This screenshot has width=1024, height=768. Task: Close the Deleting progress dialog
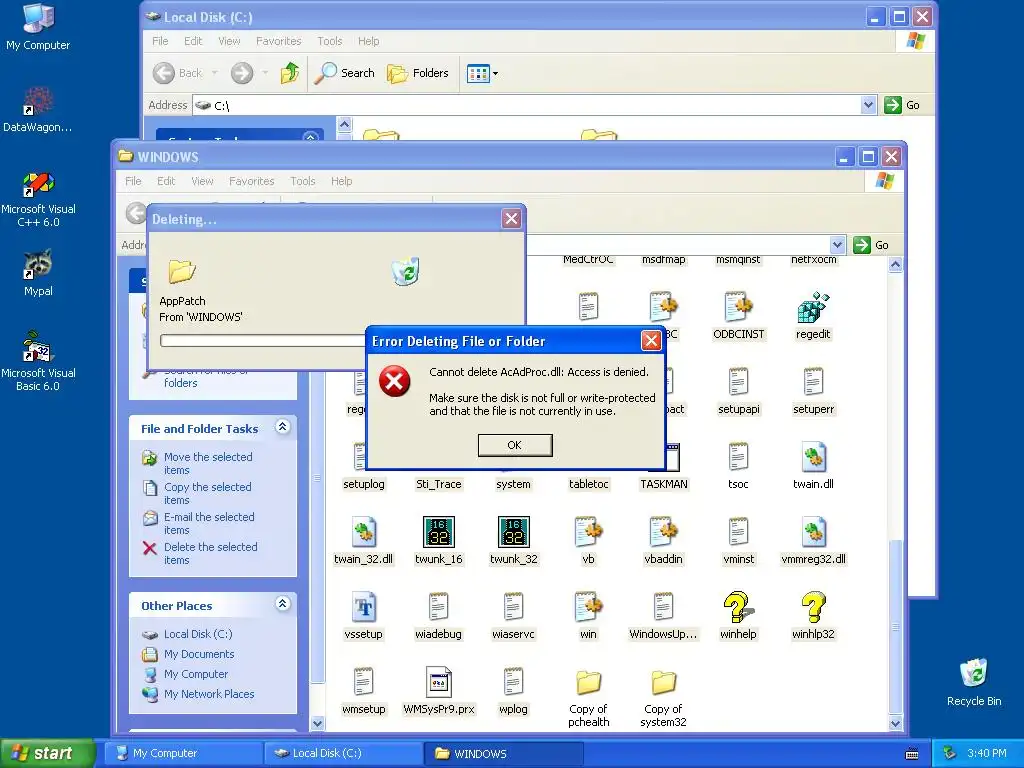[x=511, y=219]
